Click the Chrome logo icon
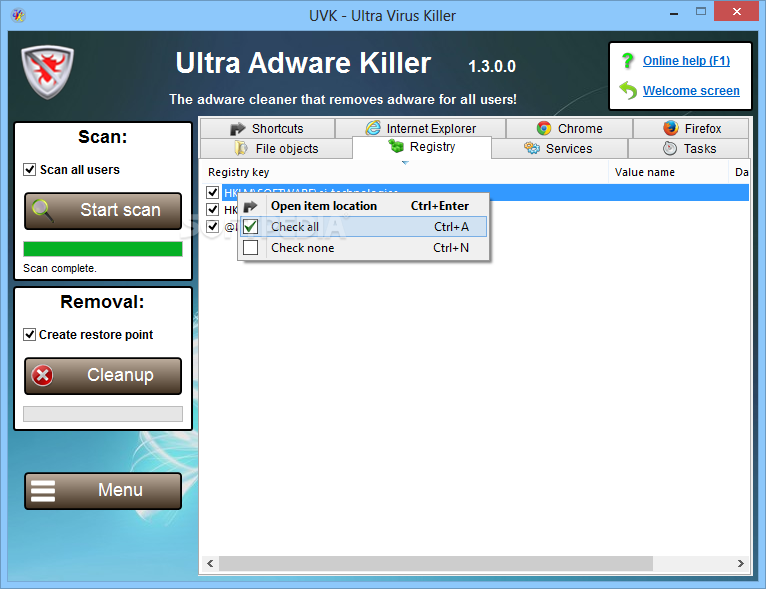Viewport: 766px width, 589px height. 544,128
